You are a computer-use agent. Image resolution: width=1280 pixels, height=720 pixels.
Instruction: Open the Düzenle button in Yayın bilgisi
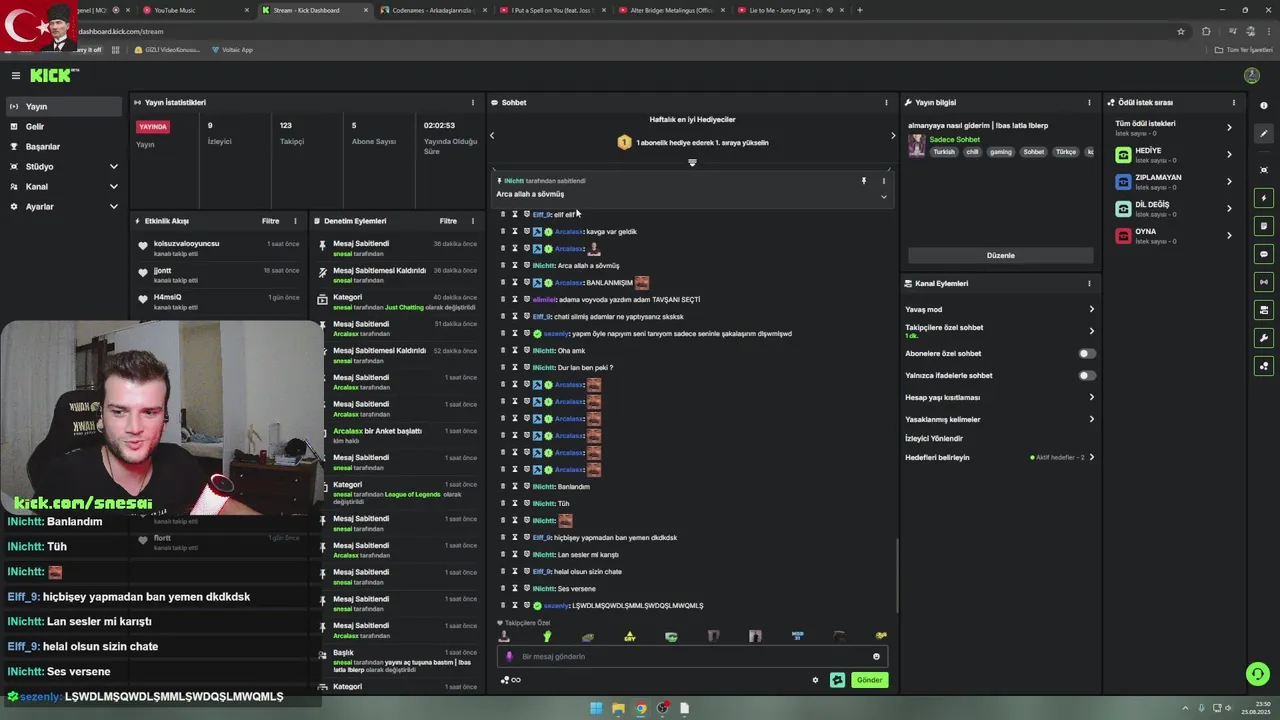point(1000,255)
